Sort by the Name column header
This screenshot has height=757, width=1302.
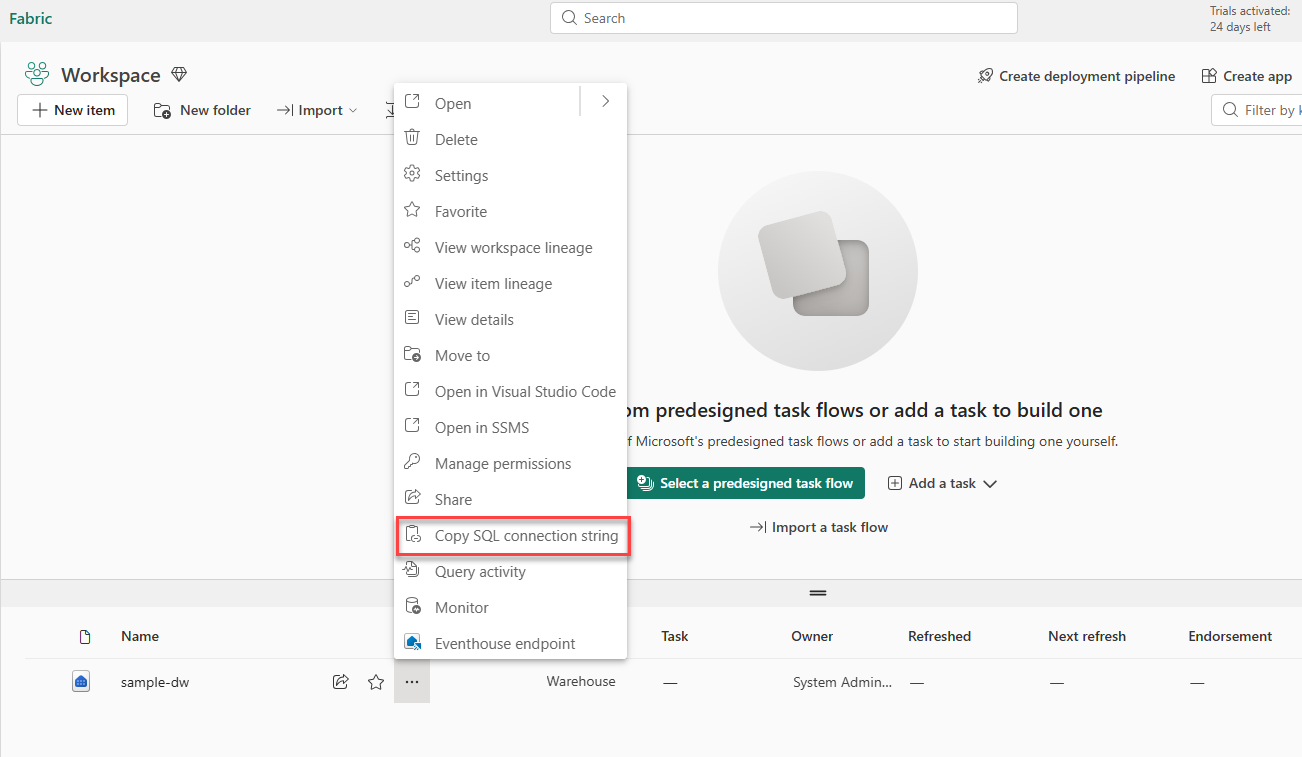coord(140,636)
